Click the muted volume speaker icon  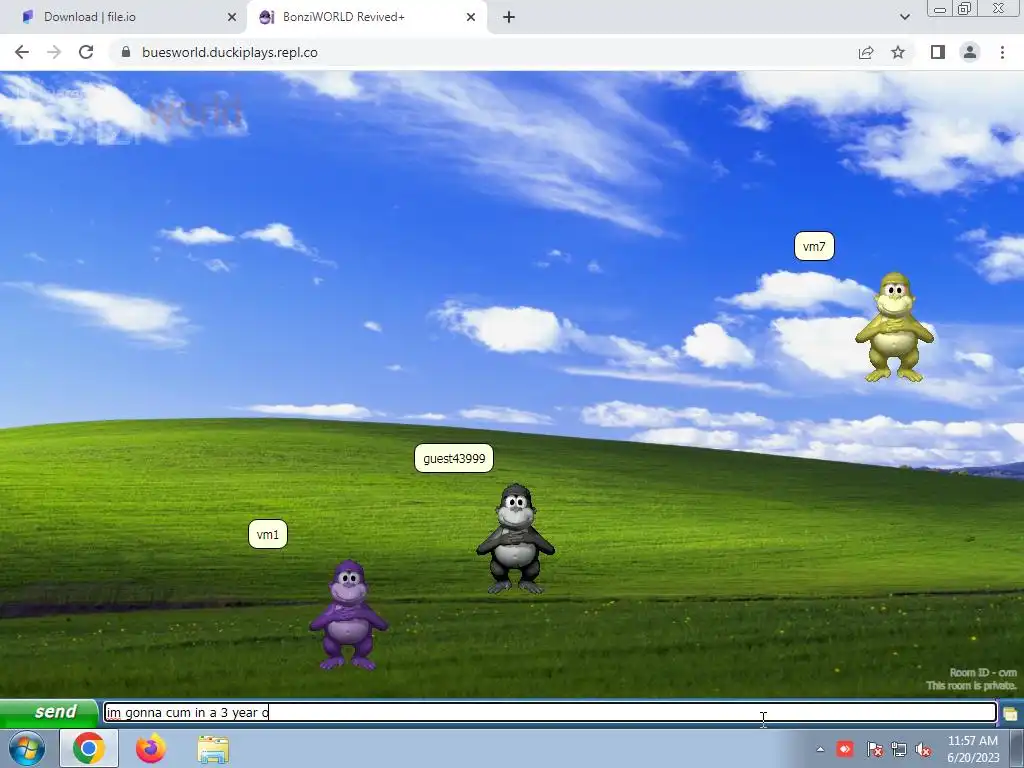coord(923,749)
